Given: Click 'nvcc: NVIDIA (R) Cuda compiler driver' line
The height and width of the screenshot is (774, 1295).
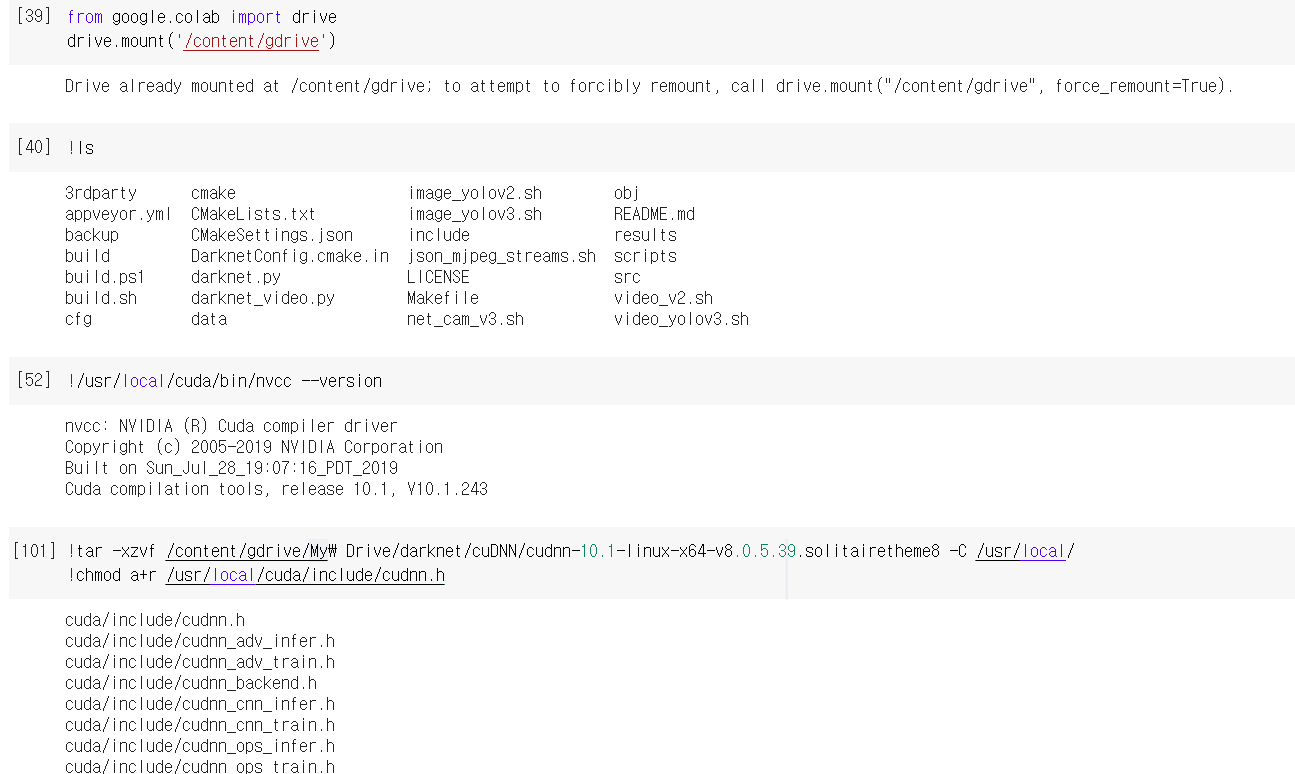Looking at the screenshot, I should pyautogui.click(x=231, y=426).
